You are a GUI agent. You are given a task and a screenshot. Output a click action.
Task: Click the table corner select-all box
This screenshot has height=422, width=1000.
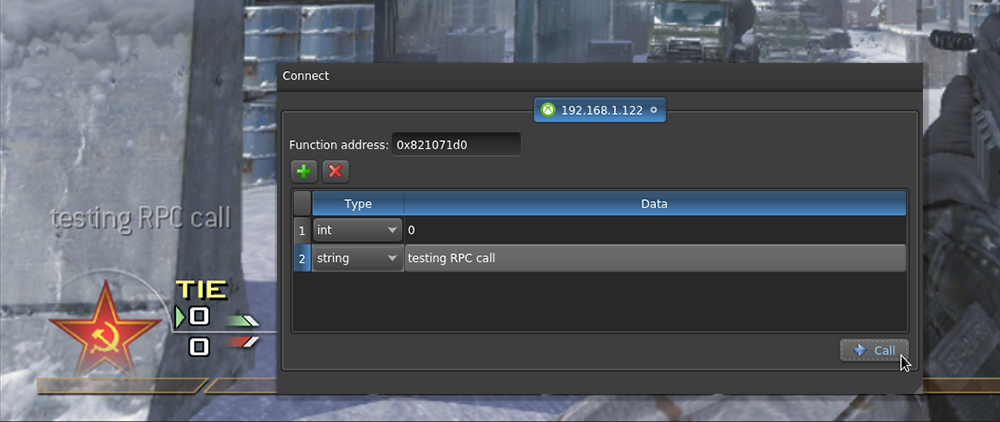coord(302,204)
